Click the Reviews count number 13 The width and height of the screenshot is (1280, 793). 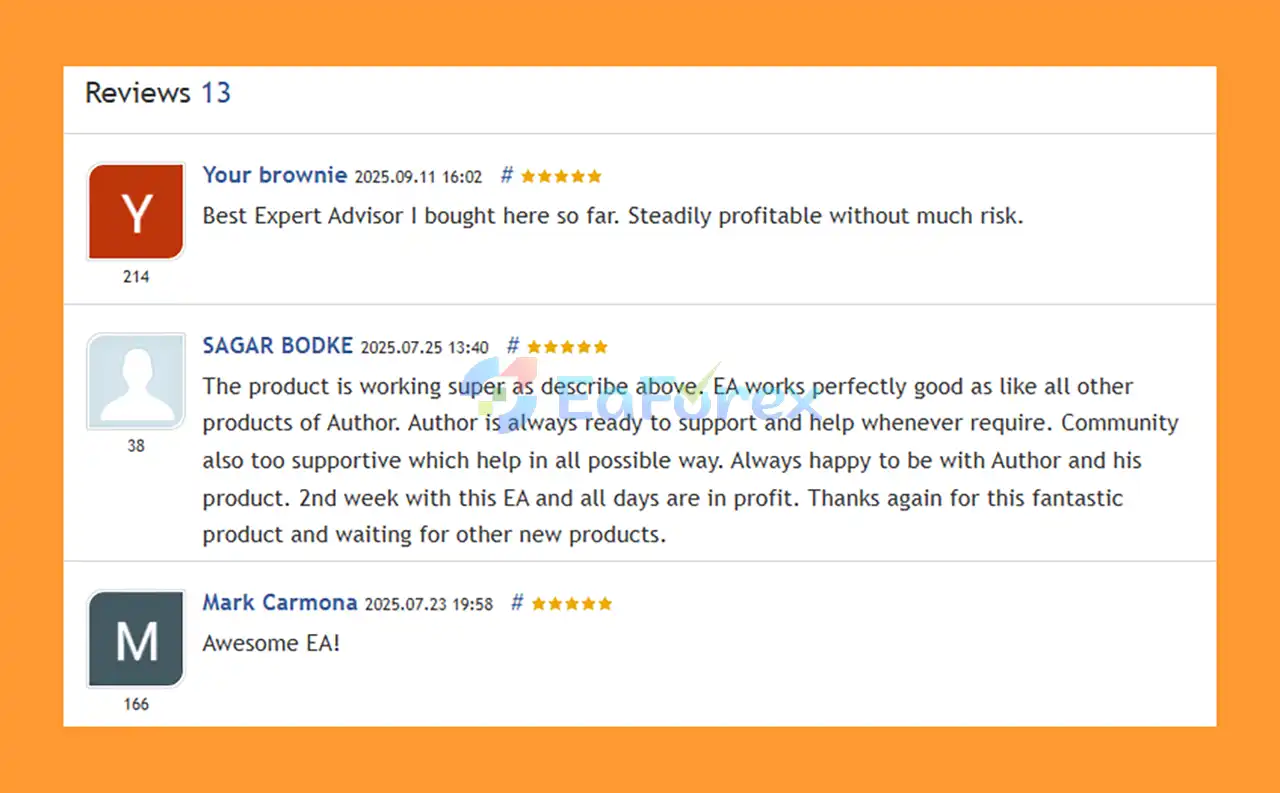coord(216,93)
